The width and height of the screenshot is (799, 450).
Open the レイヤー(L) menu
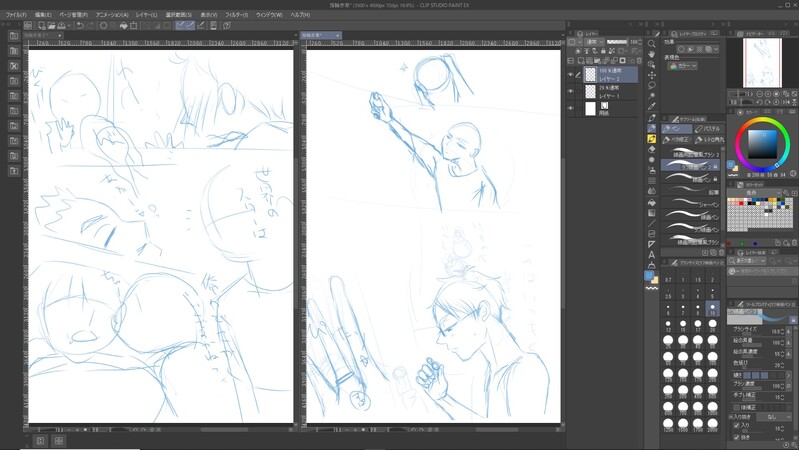click(x=146, y=15)
